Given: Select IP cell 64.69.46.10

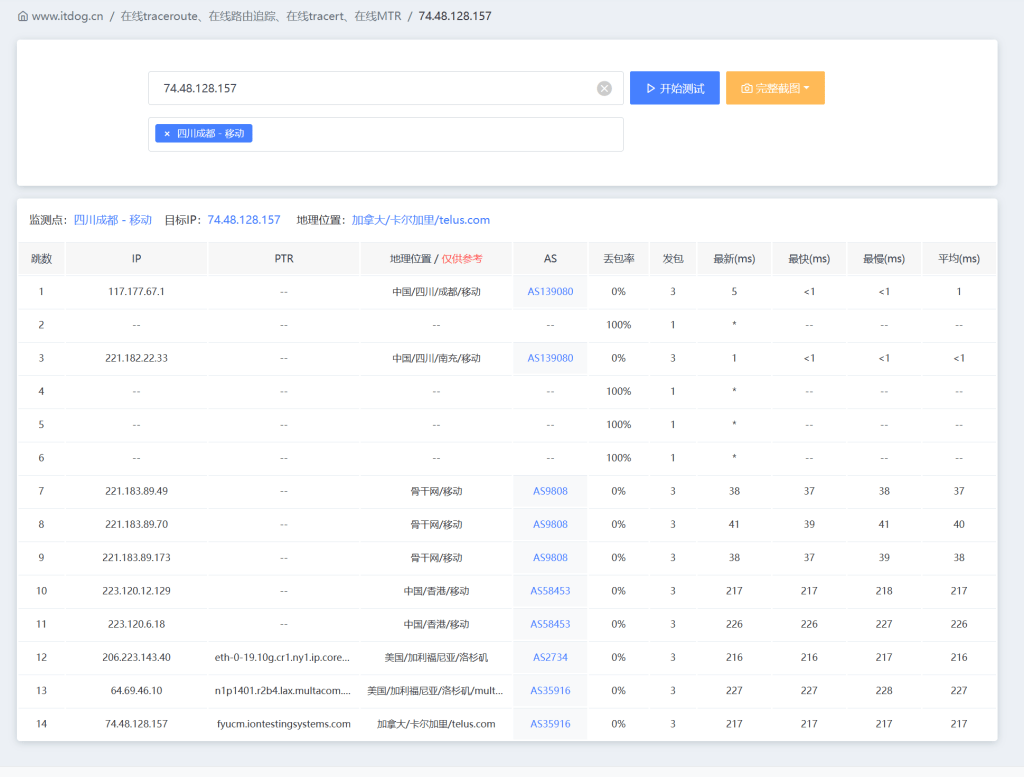Looking at the screenshot, I should click(x=136, y=691).
